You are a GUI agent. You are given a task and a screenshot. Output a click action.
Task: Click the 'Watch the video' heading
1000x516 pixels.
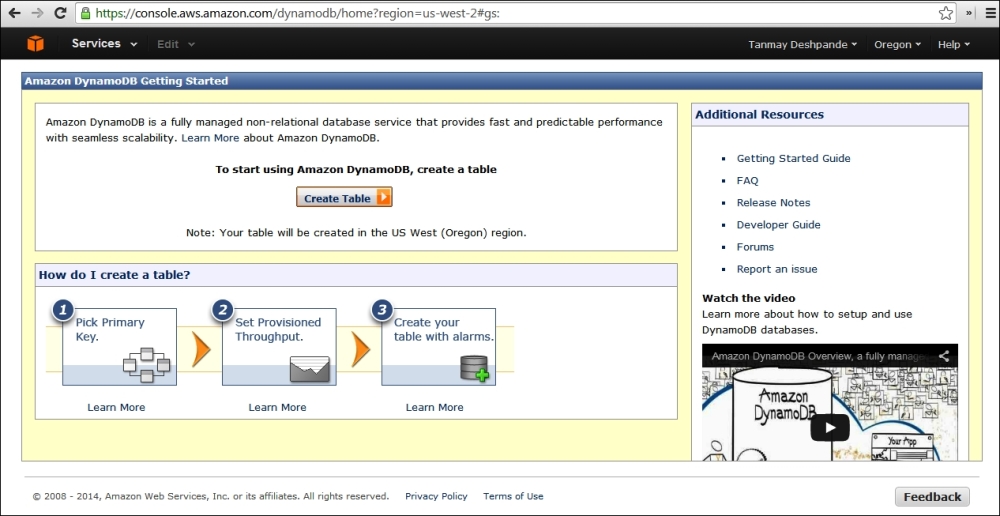click(x=749, y=298)
